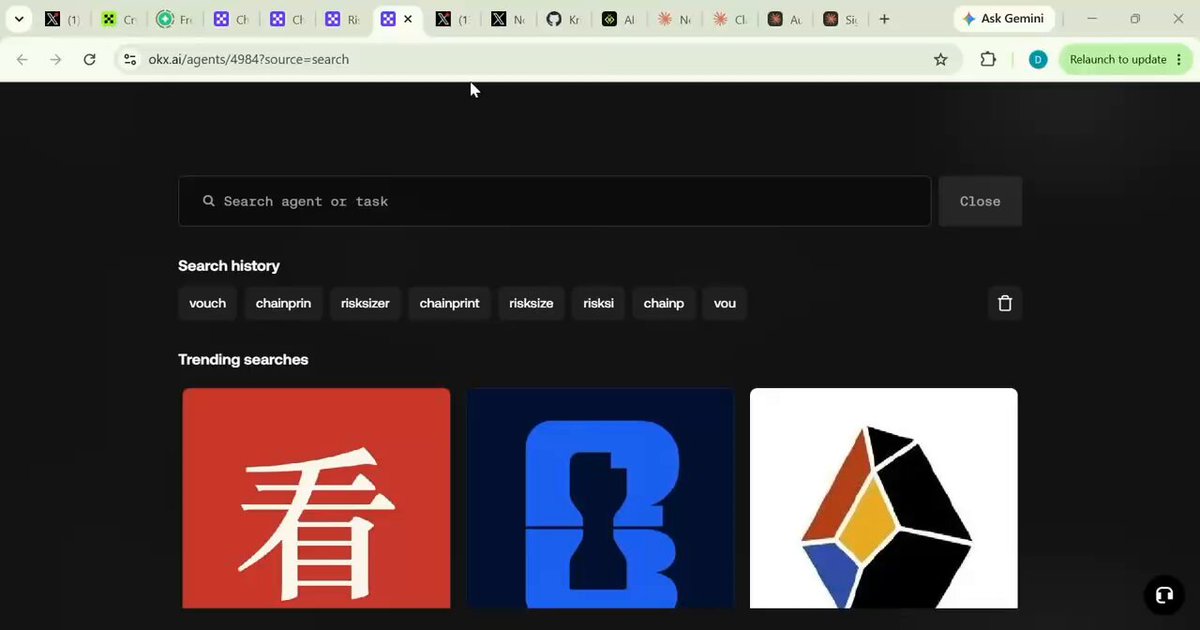1200x630 pixels.
Task: Open the geometric gem trending card
Action: pyautogui.click(x=884, y=498)
